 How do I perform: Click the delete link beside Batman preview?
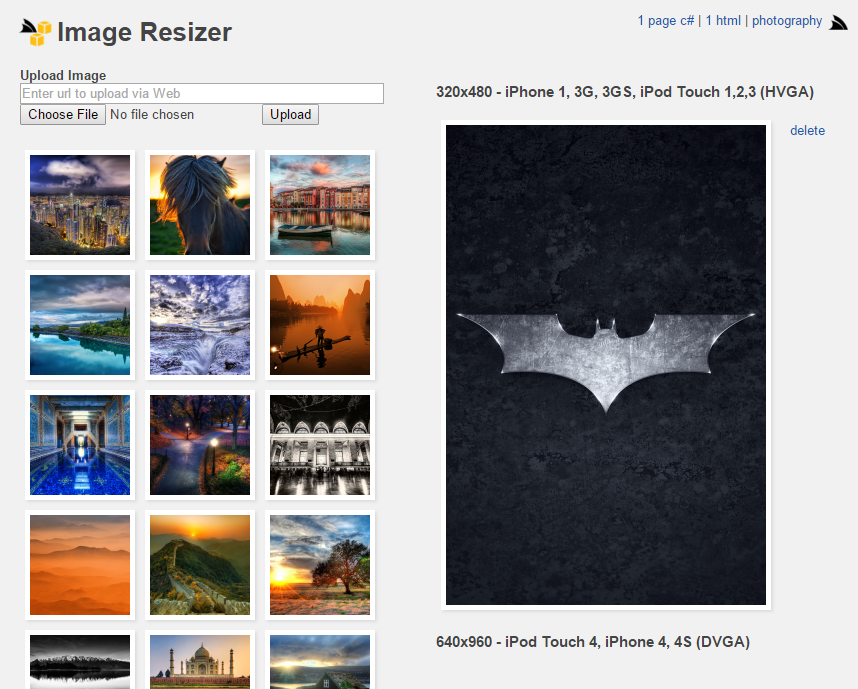pyautogui.click(x=807, y=130)
